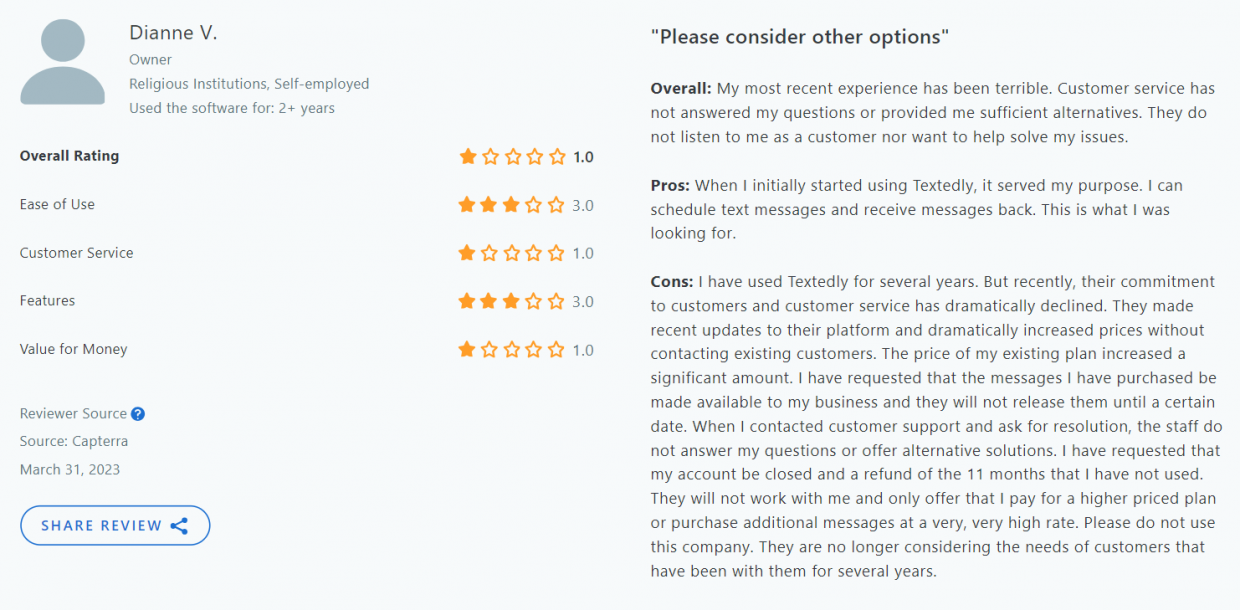Click the Overall Rating label

pyautogui.click(x=69, y=156)
